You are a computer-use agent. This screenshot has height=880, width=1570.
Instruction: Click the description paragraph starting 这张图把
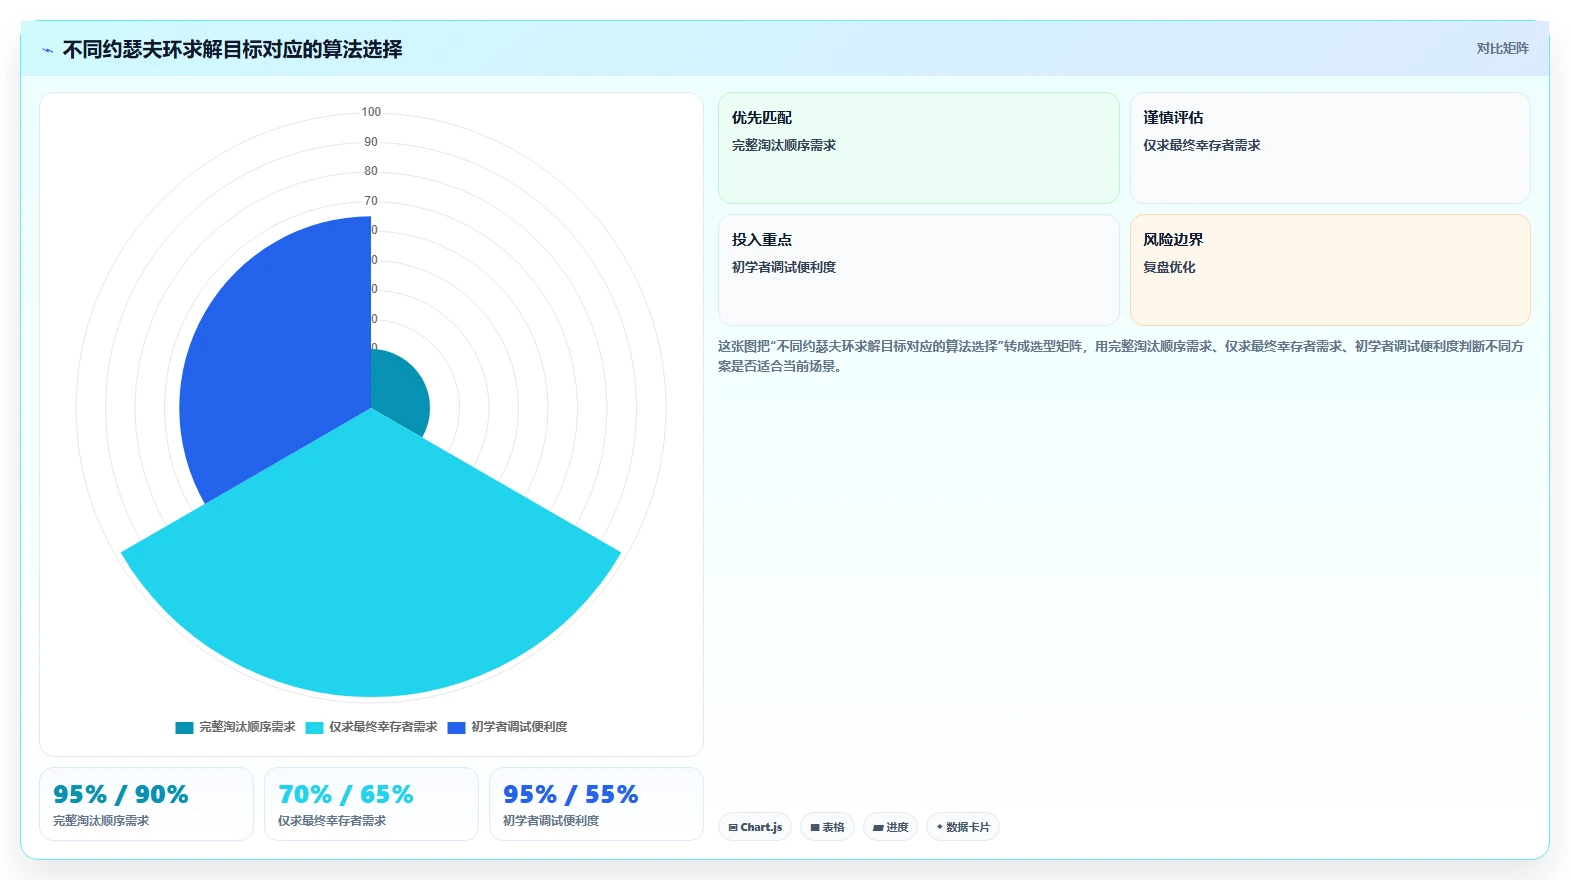click(x=1121, y=356)
